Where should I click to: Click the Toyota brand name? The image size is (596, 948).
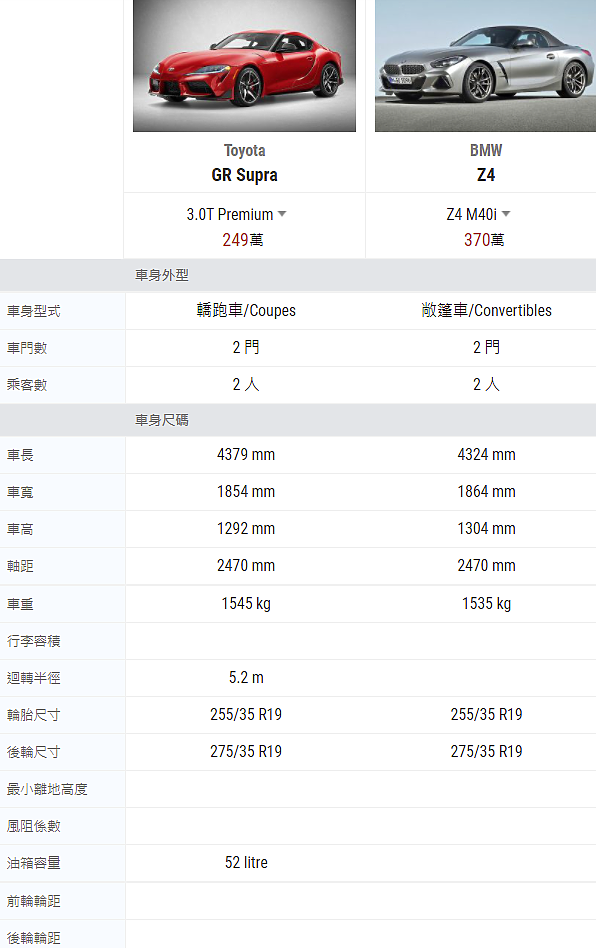tap(244, 150)
